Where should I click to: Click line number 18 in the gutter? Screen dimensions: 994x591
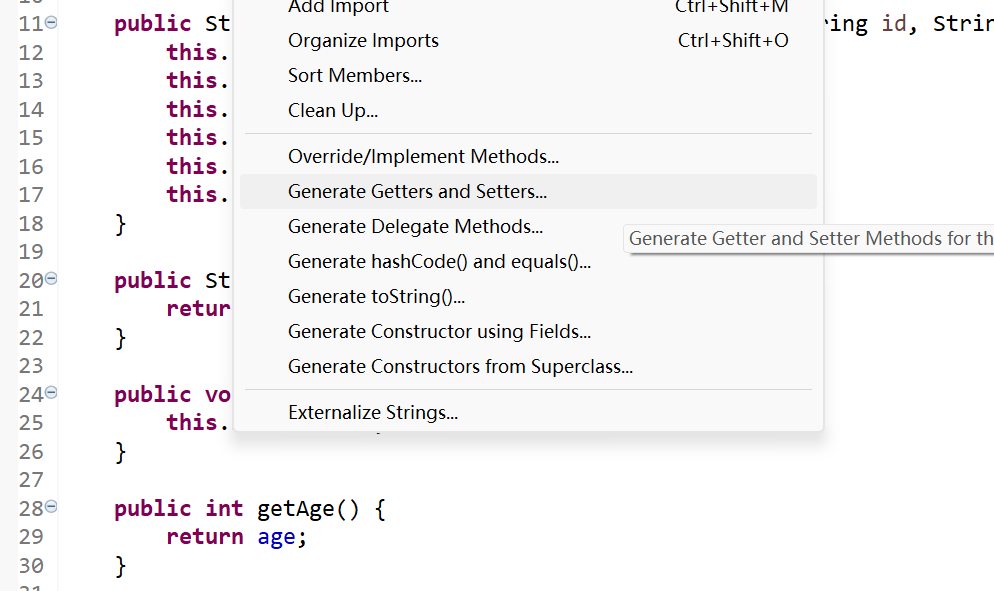click(31, 223)
